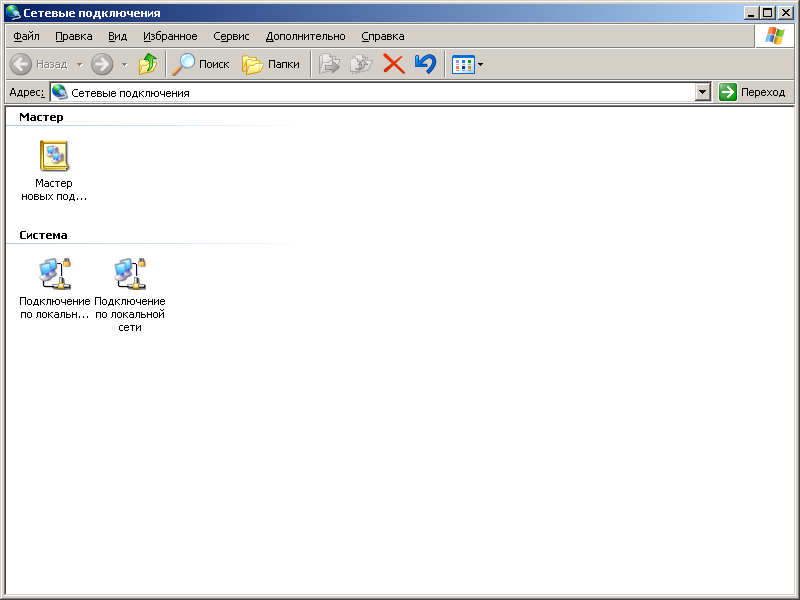Open the Справка menu
The image size is (800, 600).
tap(383, 36)
